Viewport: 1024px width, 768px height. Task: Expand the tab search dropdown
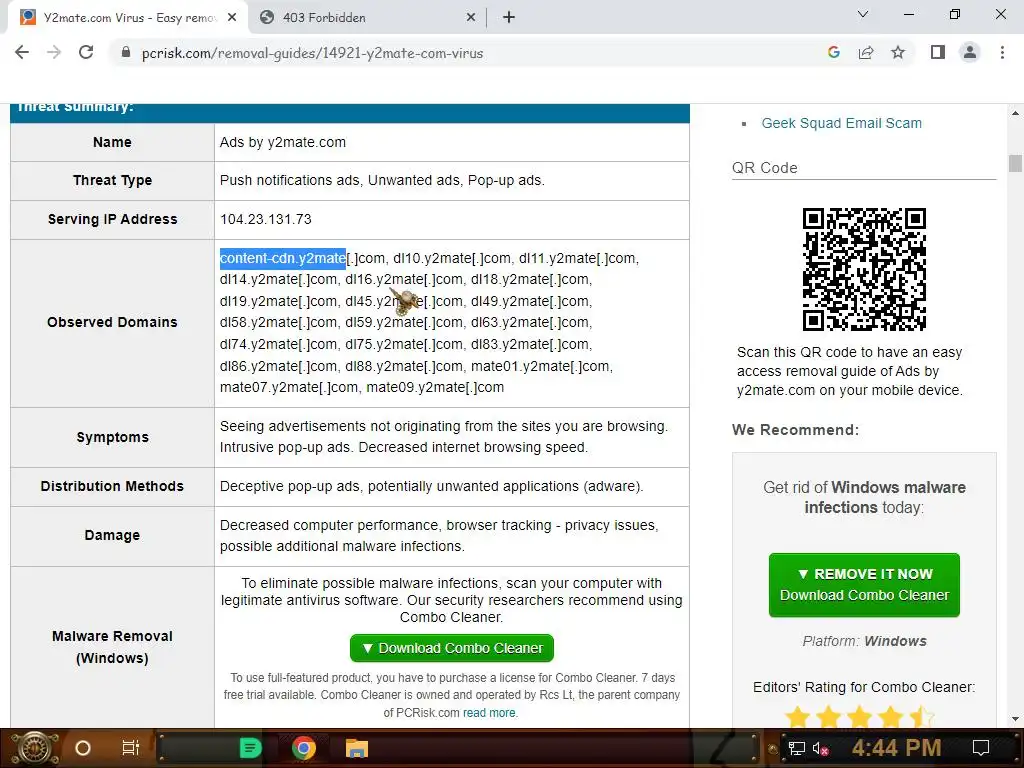[x=863, y=14]
